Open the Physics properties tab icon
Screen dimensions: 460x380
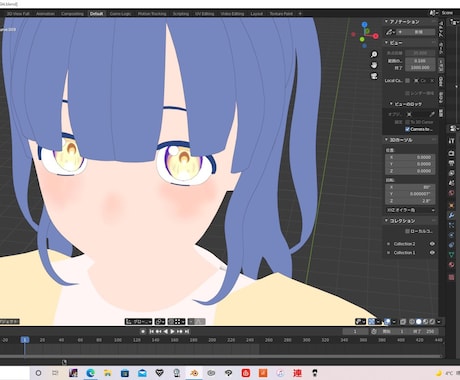(x=451, y=235)
